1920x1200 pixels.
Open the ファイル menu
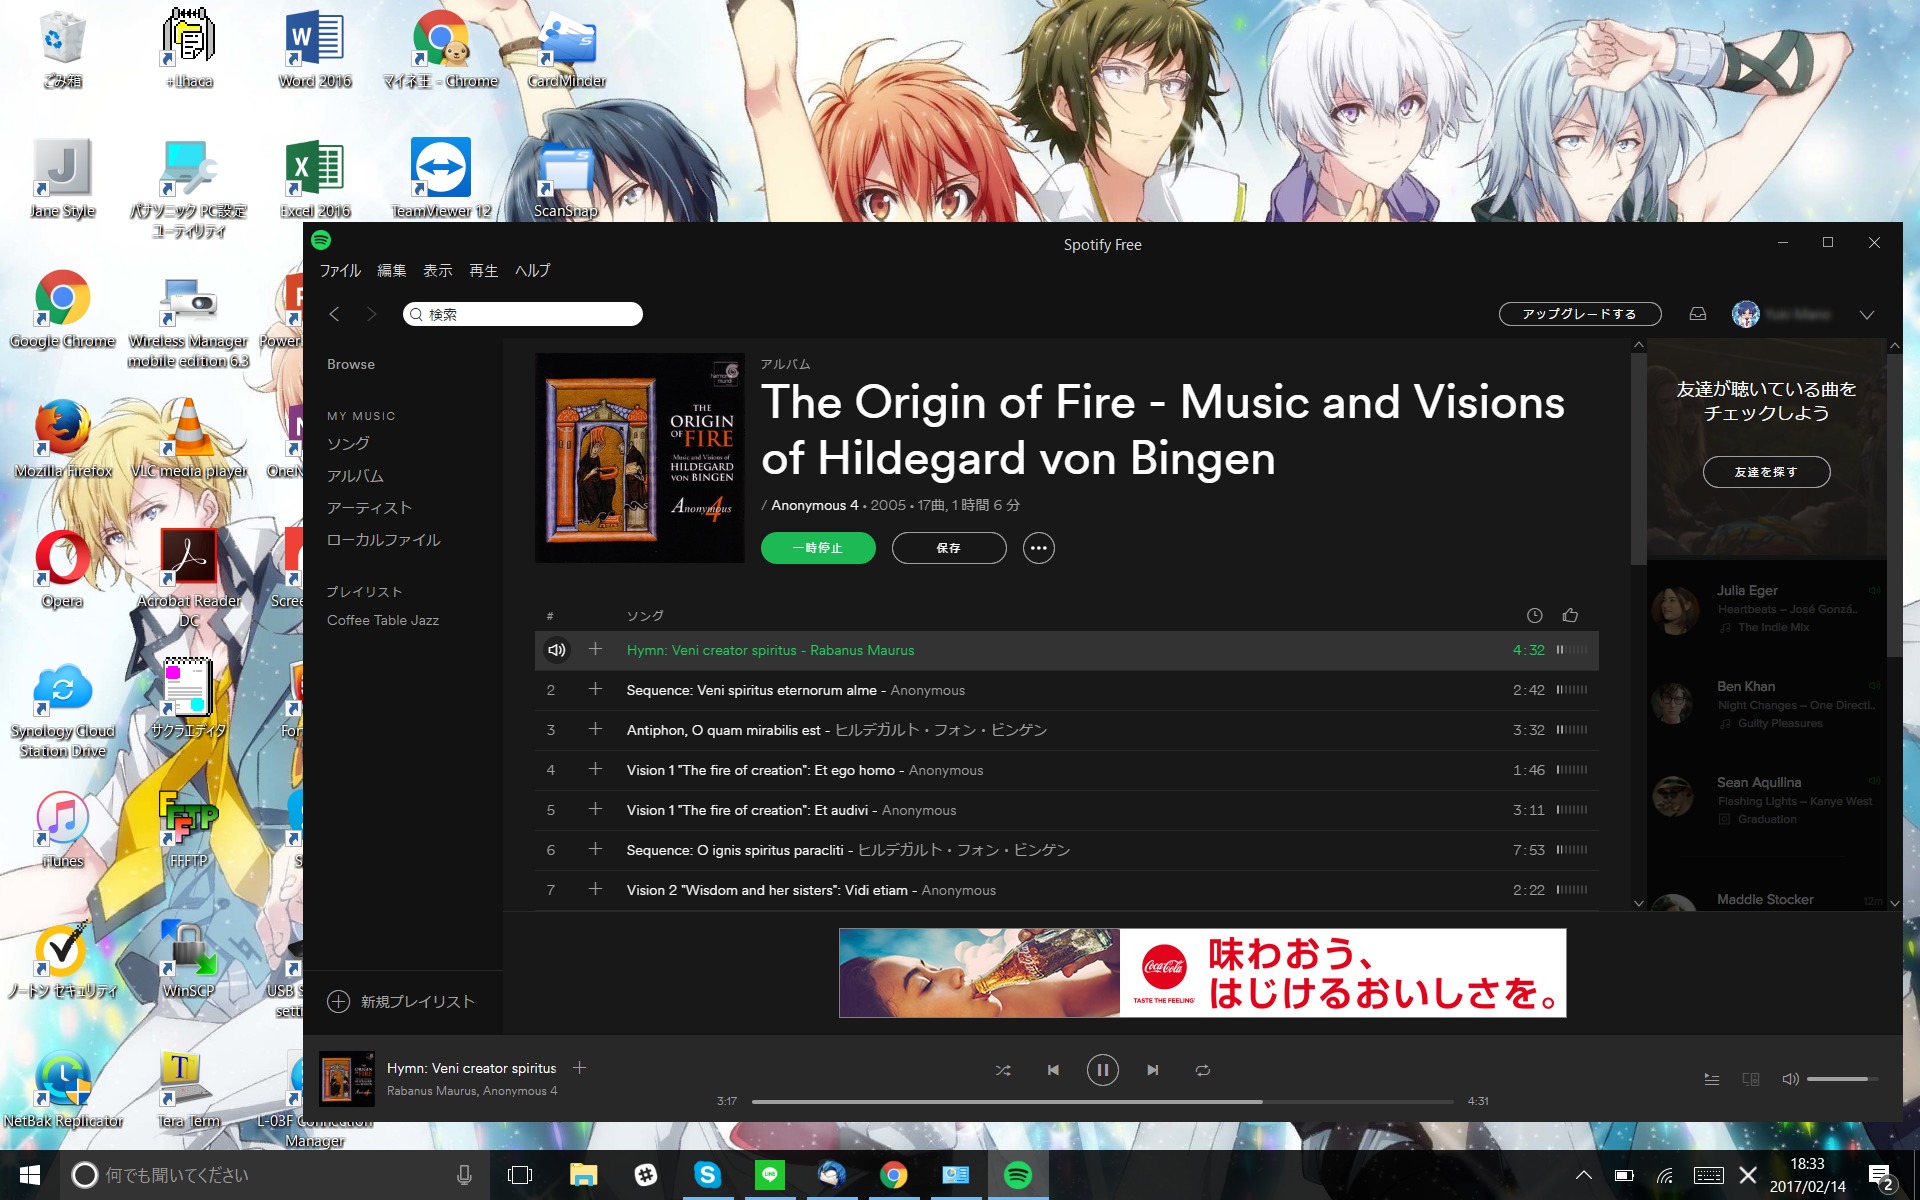(340, 271)
